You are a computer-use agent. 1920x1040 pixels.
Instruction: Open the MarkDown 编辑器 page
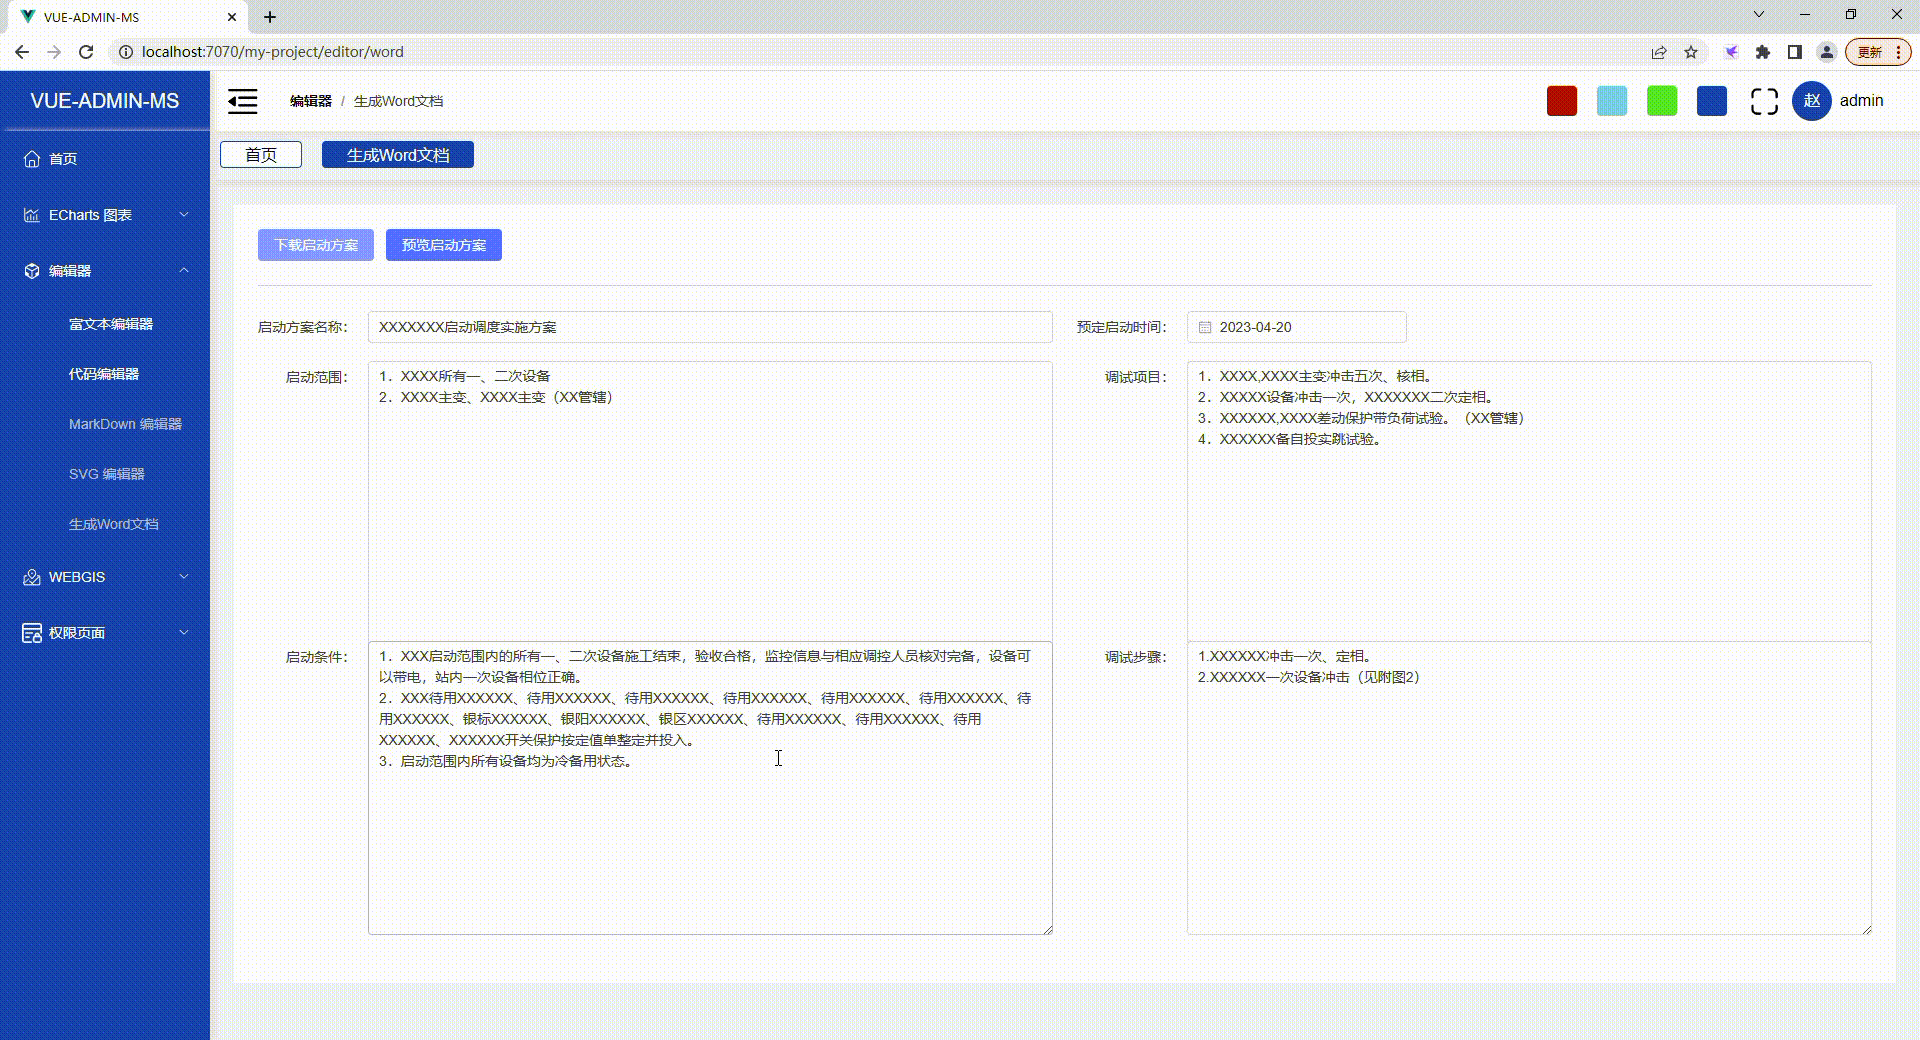click(124, 424)
